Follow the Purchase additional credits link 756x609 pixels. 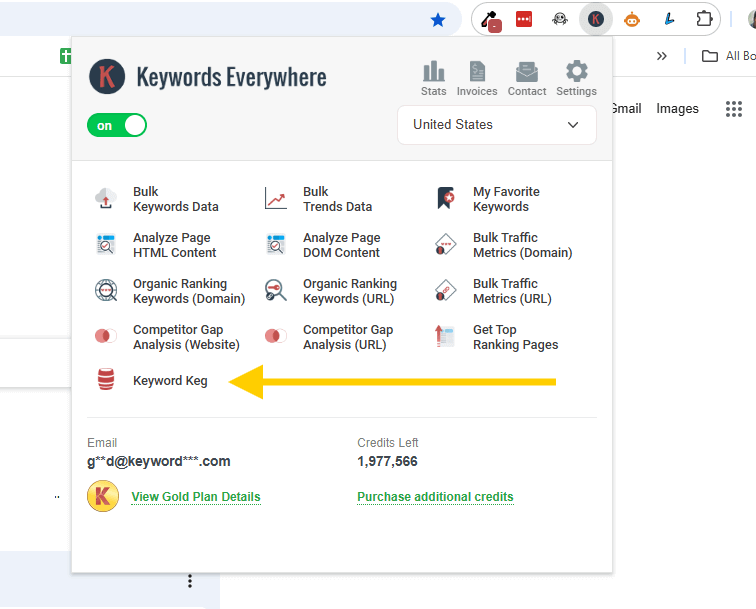(435, 497)
